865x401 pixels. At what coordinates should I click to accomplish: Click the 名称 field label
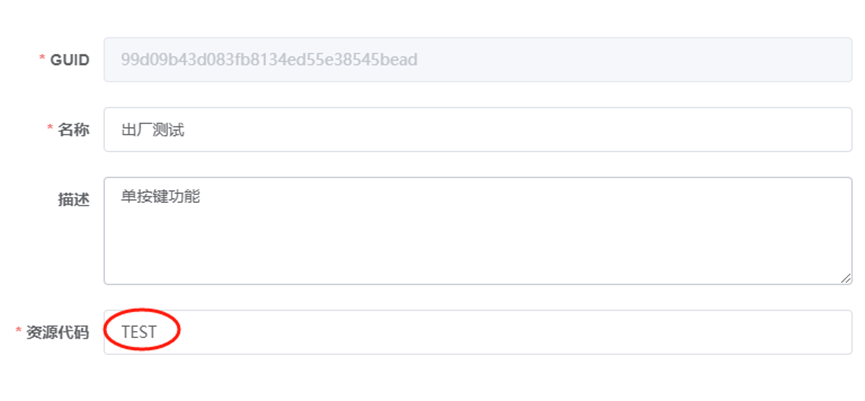73,130
